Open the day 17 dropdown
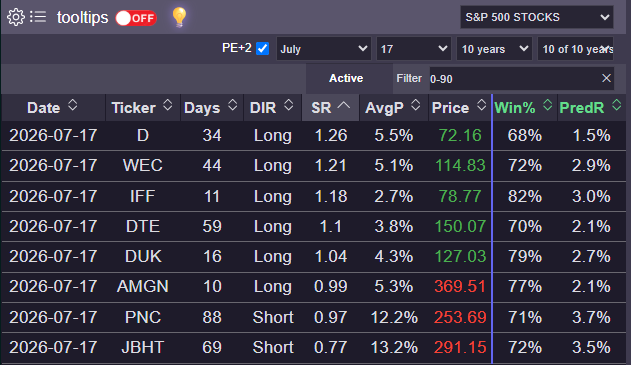This screenshot has height=365, width=631. pos(414,49)
